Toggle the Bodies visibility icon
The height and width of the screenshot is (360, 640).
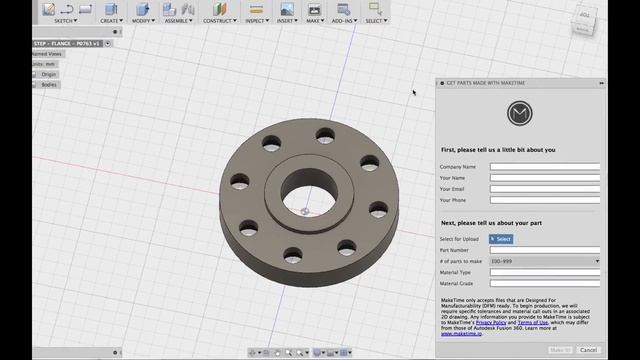(x=34, y=84)
